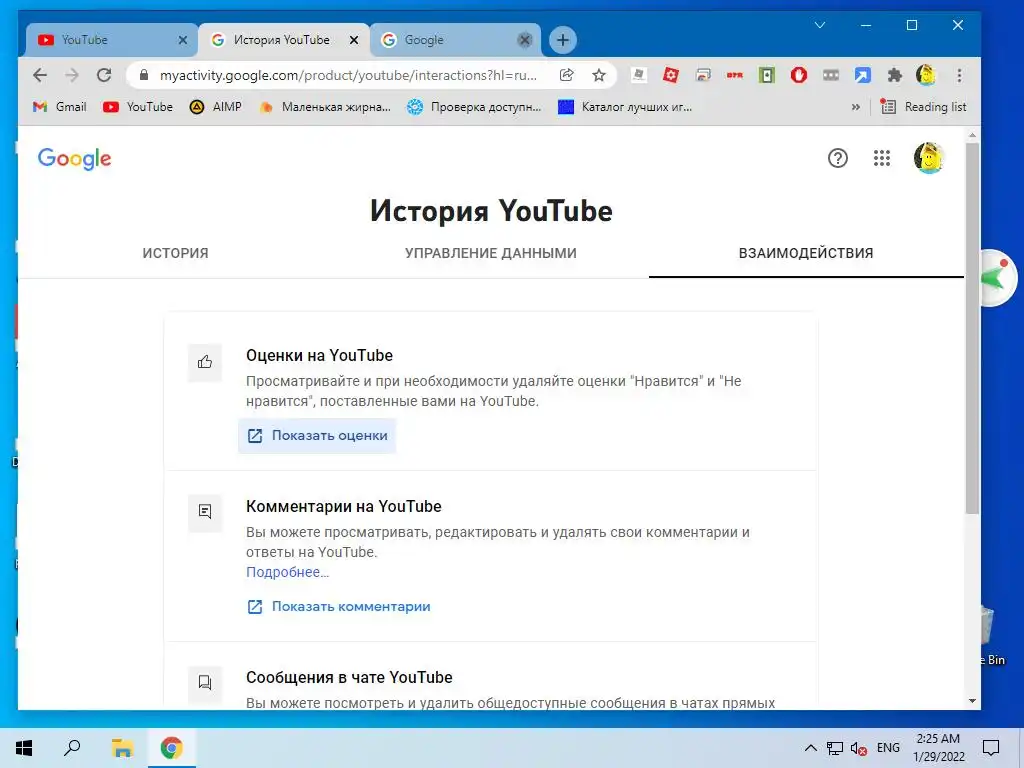Click the red gear extension icon
The height and width of the screenshot is (768, 1024).
[x=670, y=75]
